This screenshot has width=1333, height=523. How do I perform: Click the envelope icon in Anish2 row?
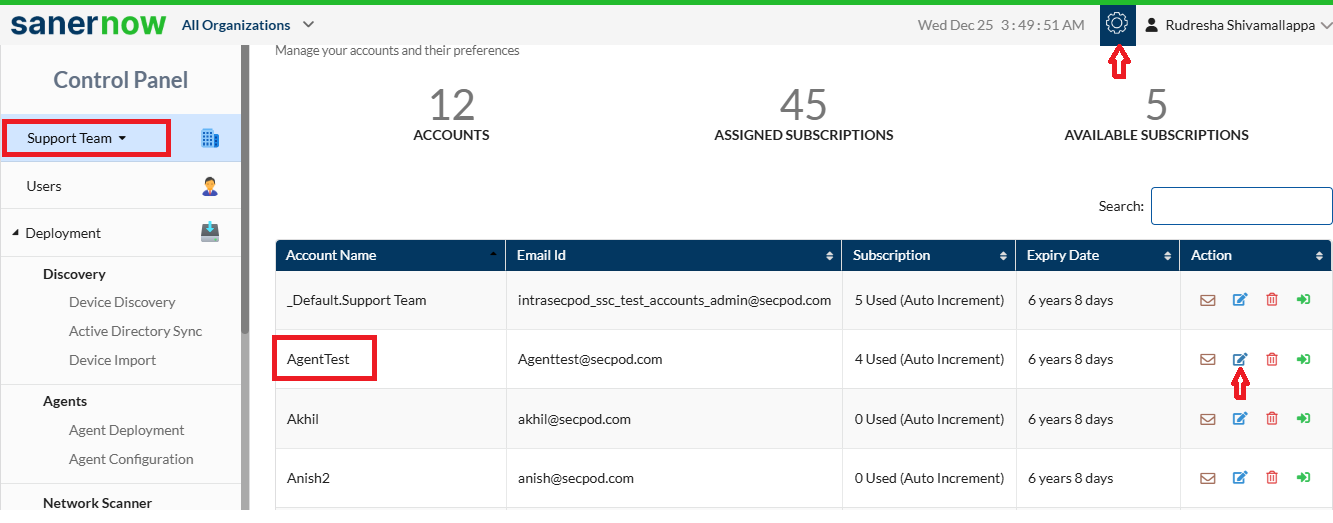[x=1208, y=478]
